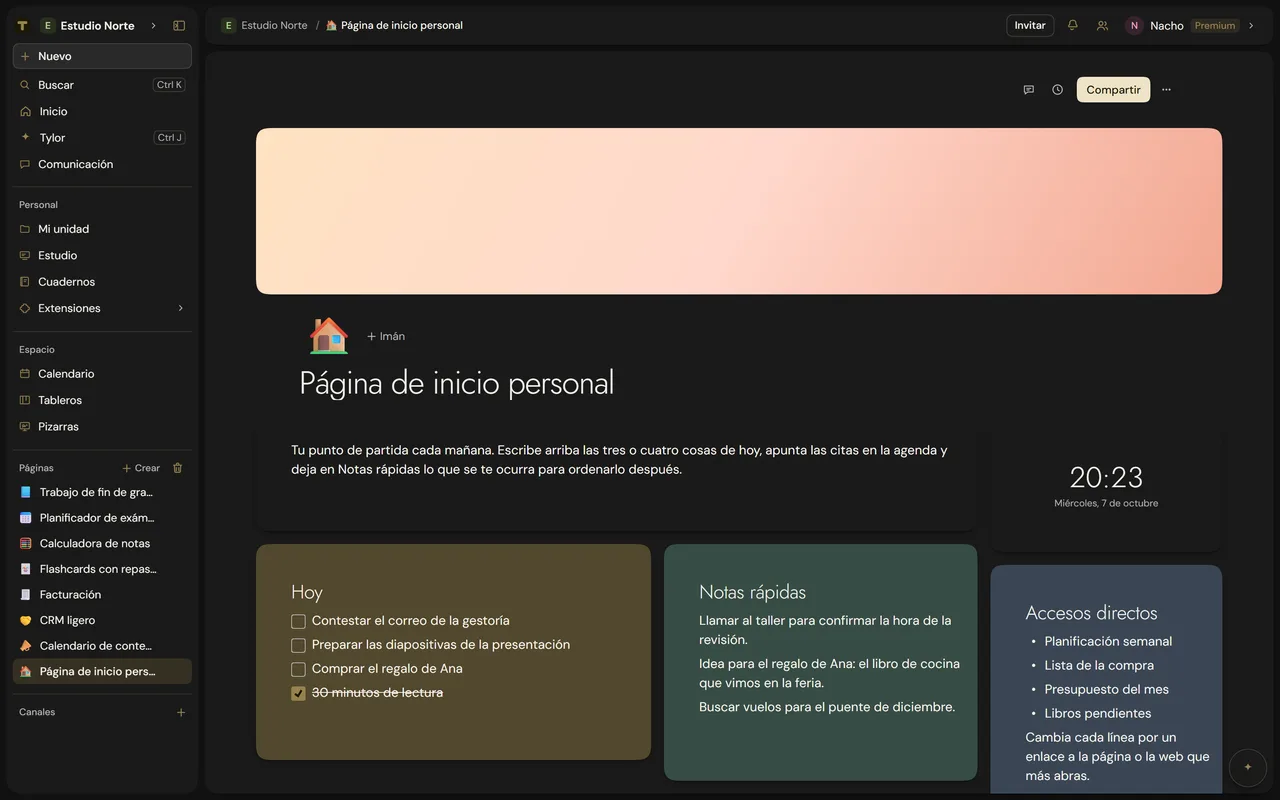This screenshot has height=800, width=1280.
Task: Expand the account chevron beside Premium
Action: tap(1251, 26)
